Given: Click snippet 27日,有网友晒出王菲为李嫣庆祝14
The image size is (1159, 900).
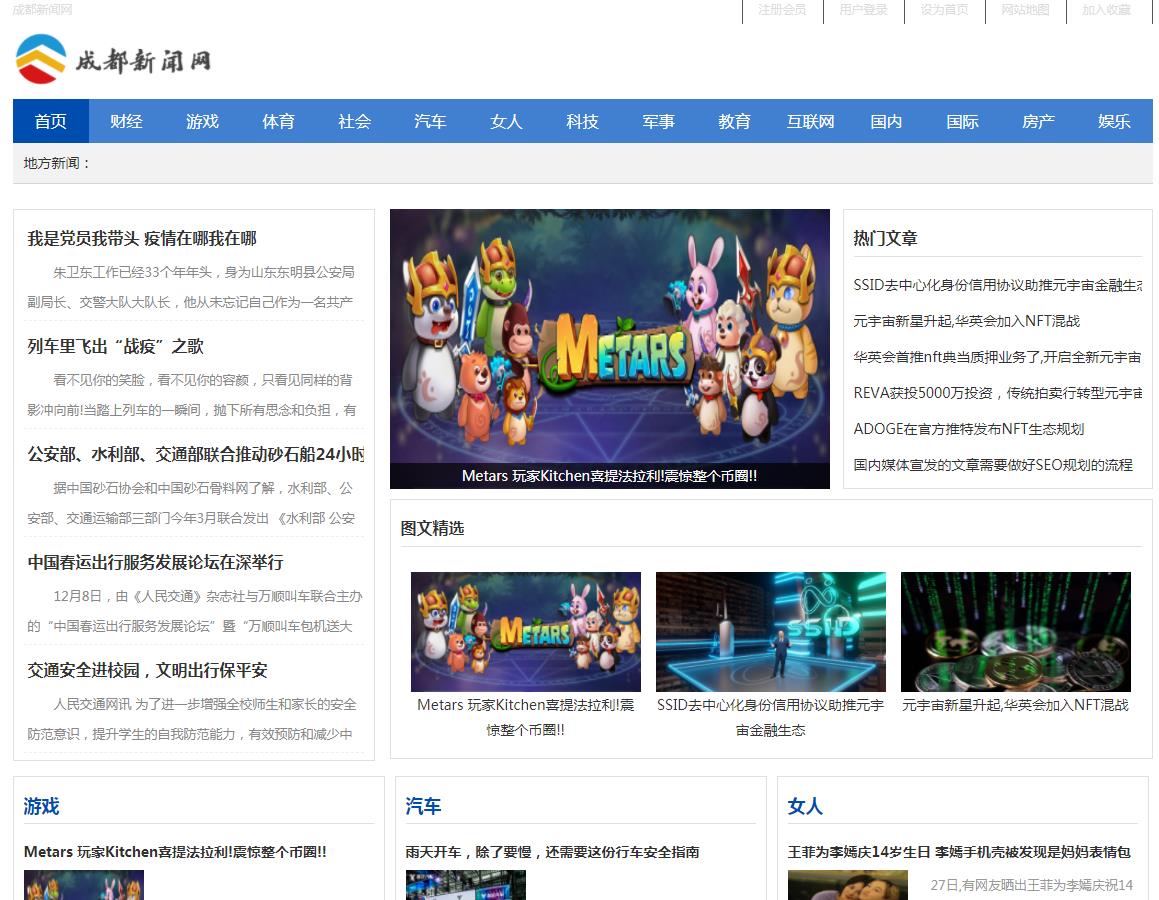Looking at the screenshot, I should coord(1031,885).
